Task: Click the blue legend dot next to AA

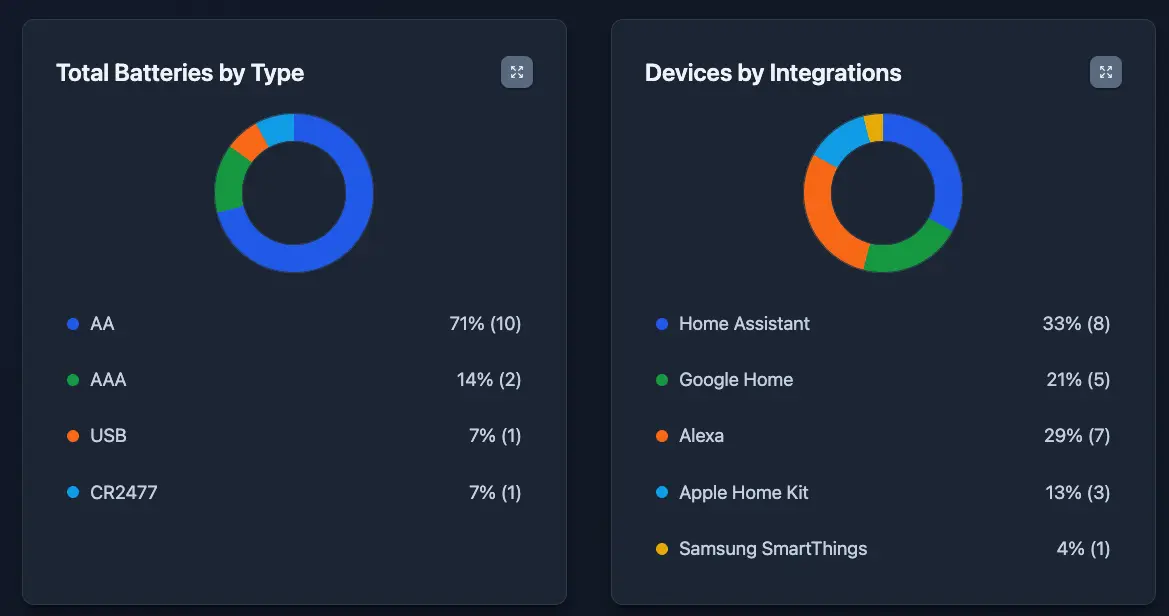Action: click(x=71, y=323)
